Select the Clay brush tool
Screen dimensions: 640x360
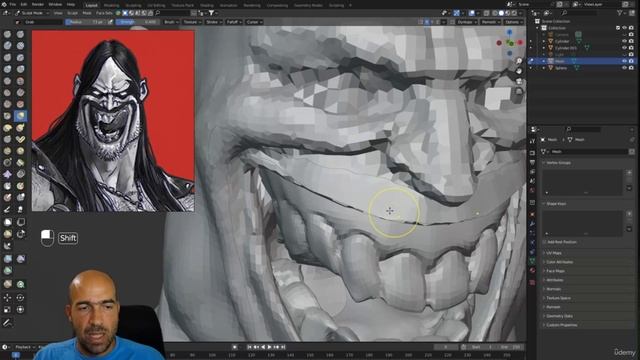tap(7, 46)
